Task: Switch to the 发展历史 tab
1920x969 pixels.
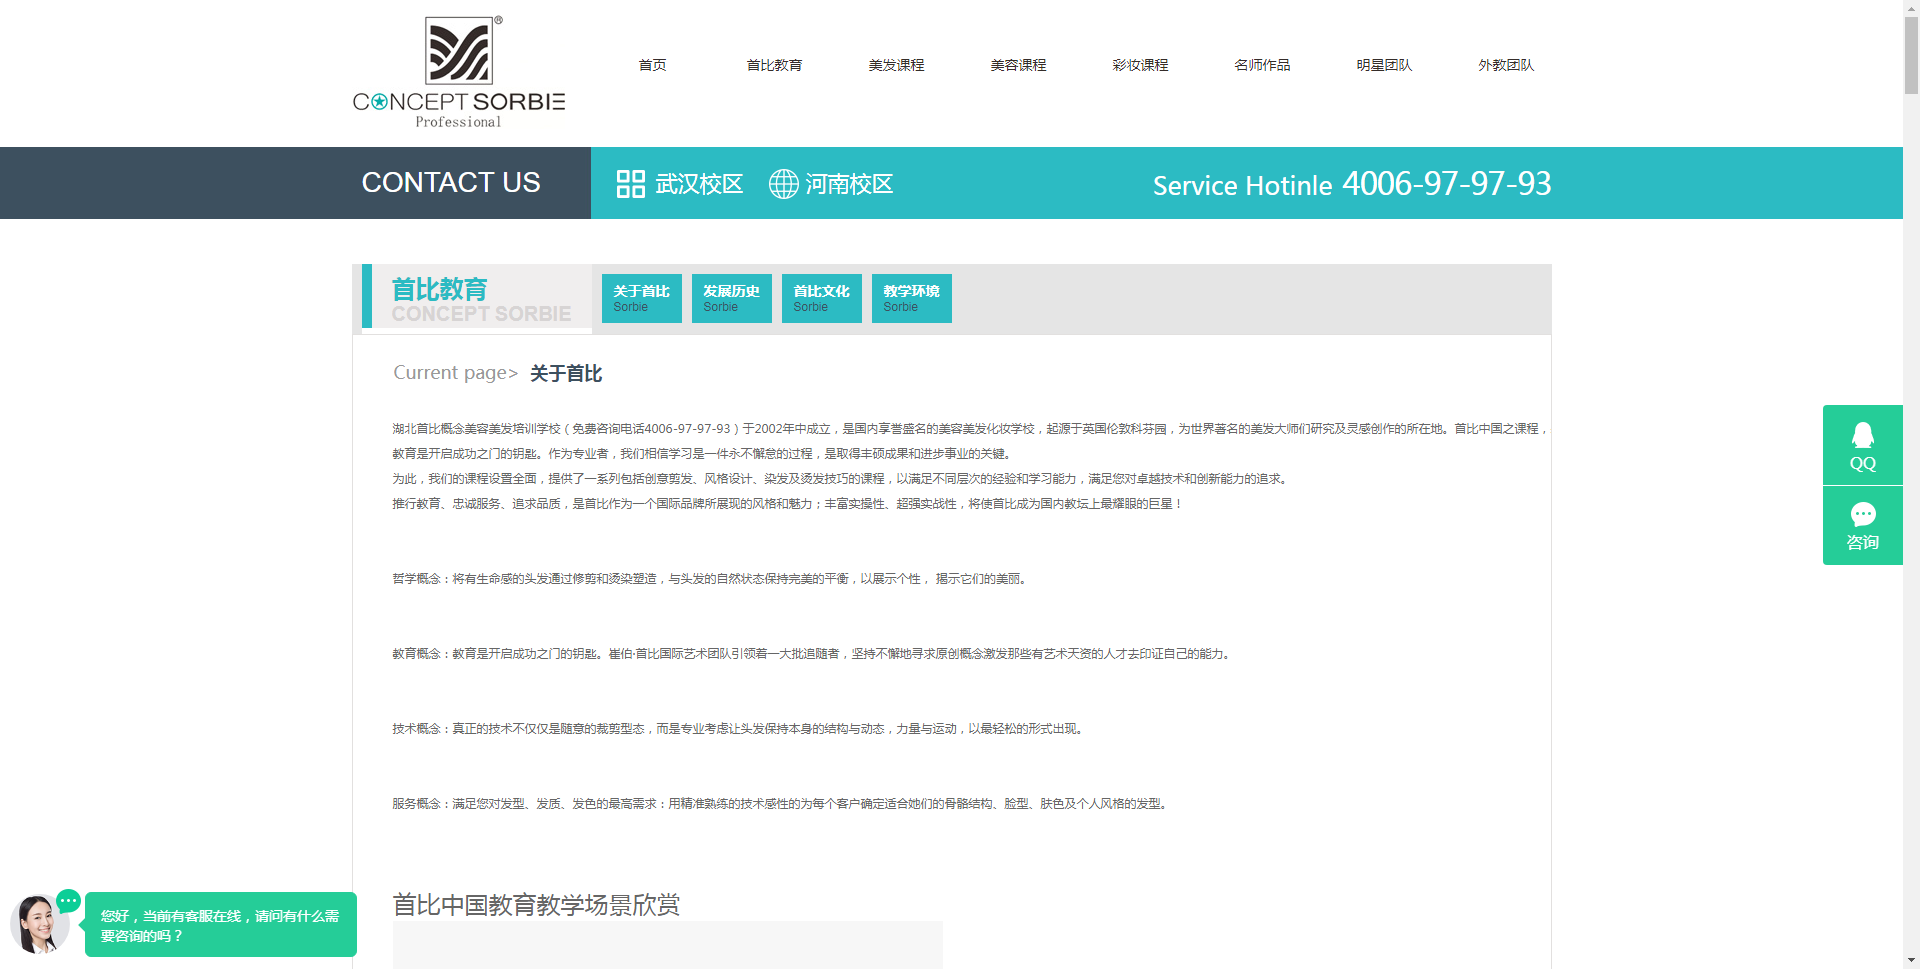Action: pos(732,298)
